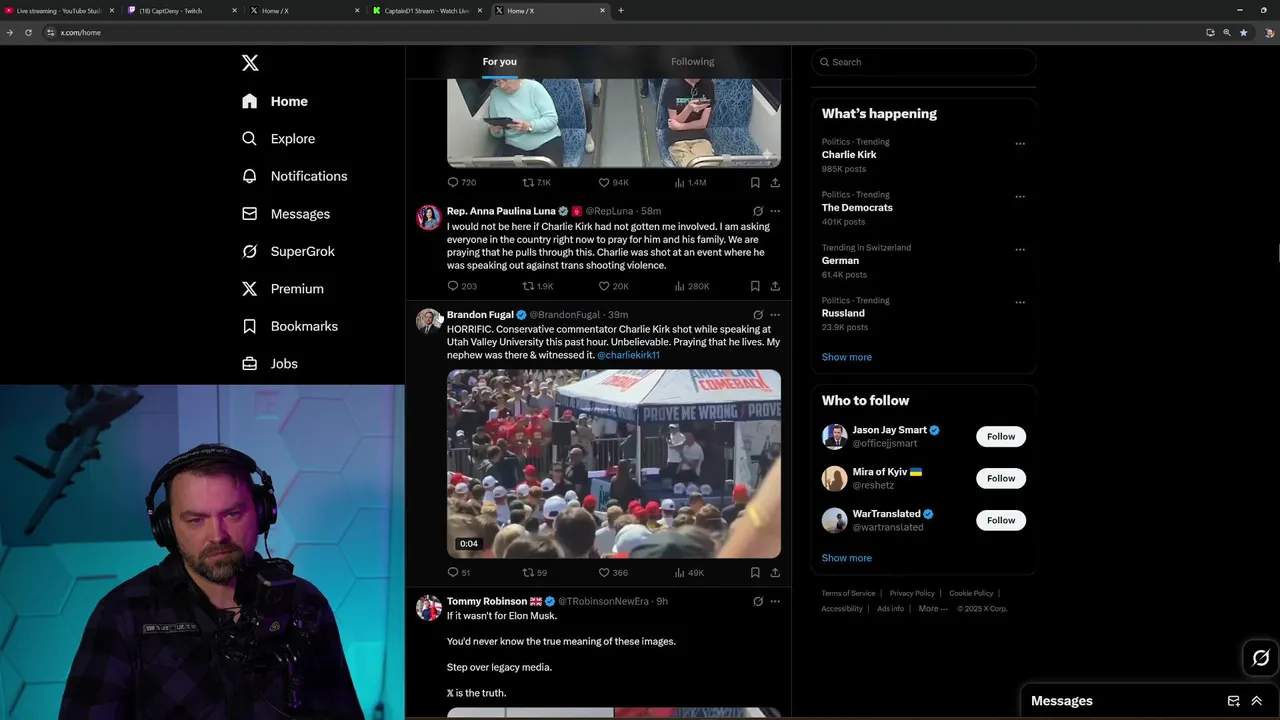Image resolution: width=1280 pixels, height=720 pixels.
Task: Open Notifications in the sidebar
Action: pyautogui.click(x=295, y=176)
